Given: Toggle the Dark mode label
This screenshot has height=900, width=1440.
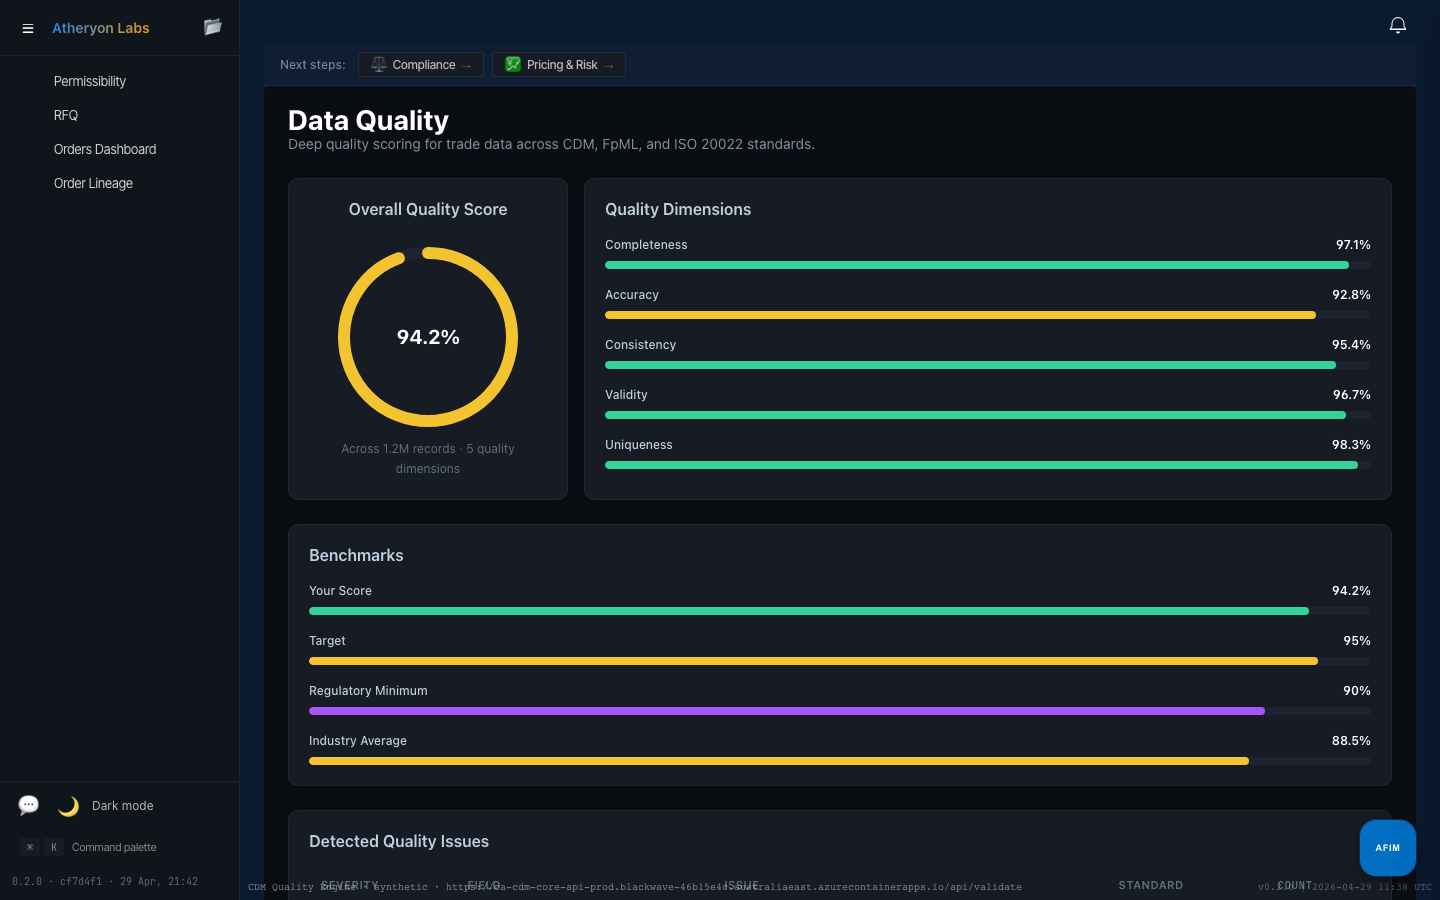Looking at the screenshot, I should 123,806.
